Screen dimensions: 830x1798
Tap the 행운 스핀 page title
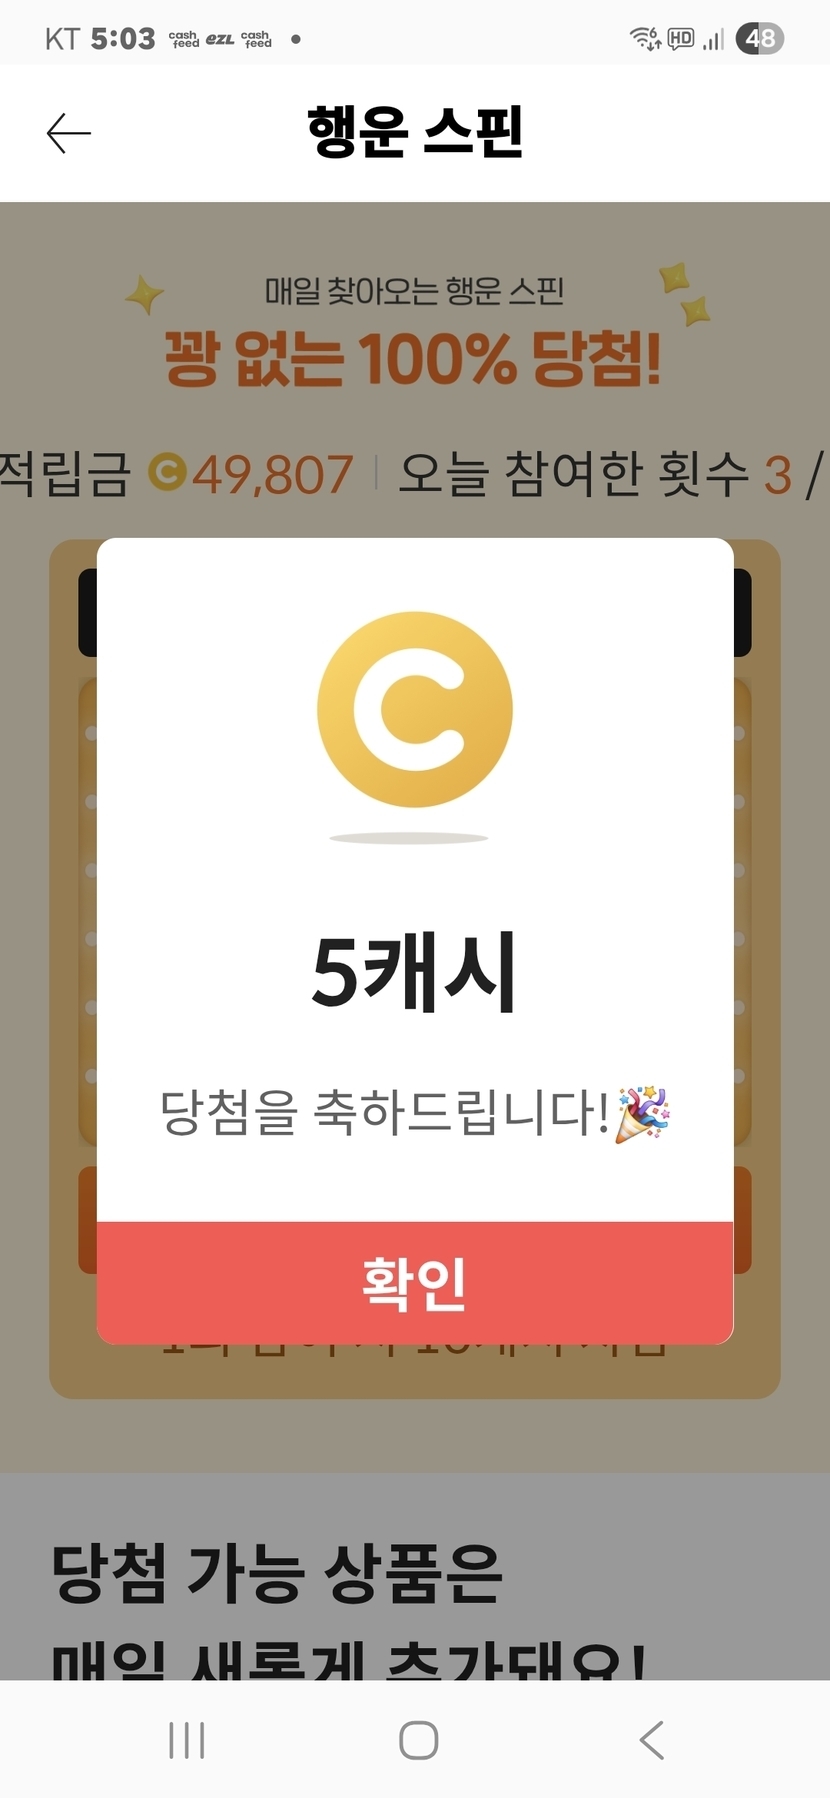415,132
